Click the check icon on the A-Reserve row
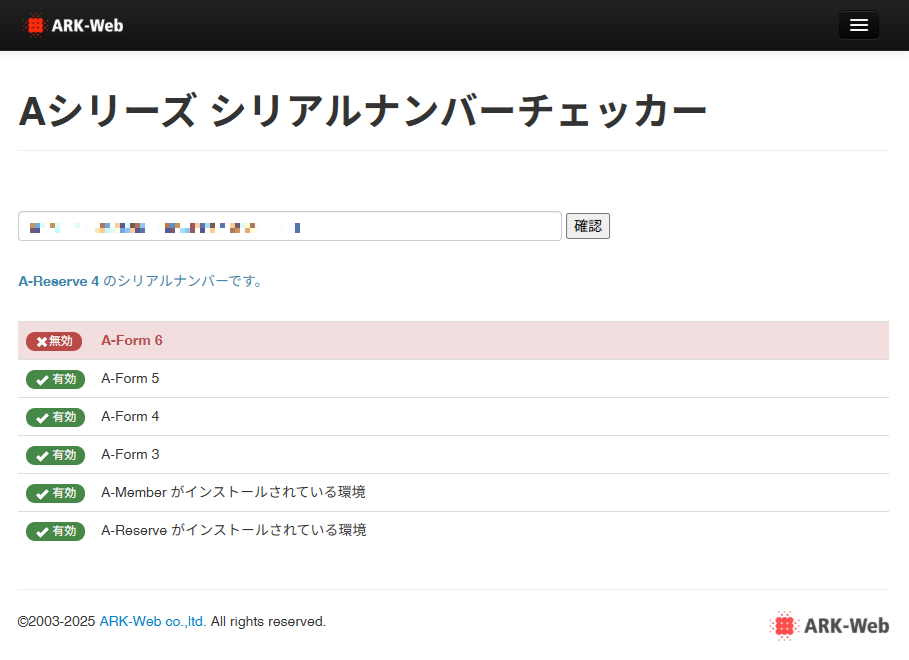This screenshot has height=660, width=909. click(41, 531)
